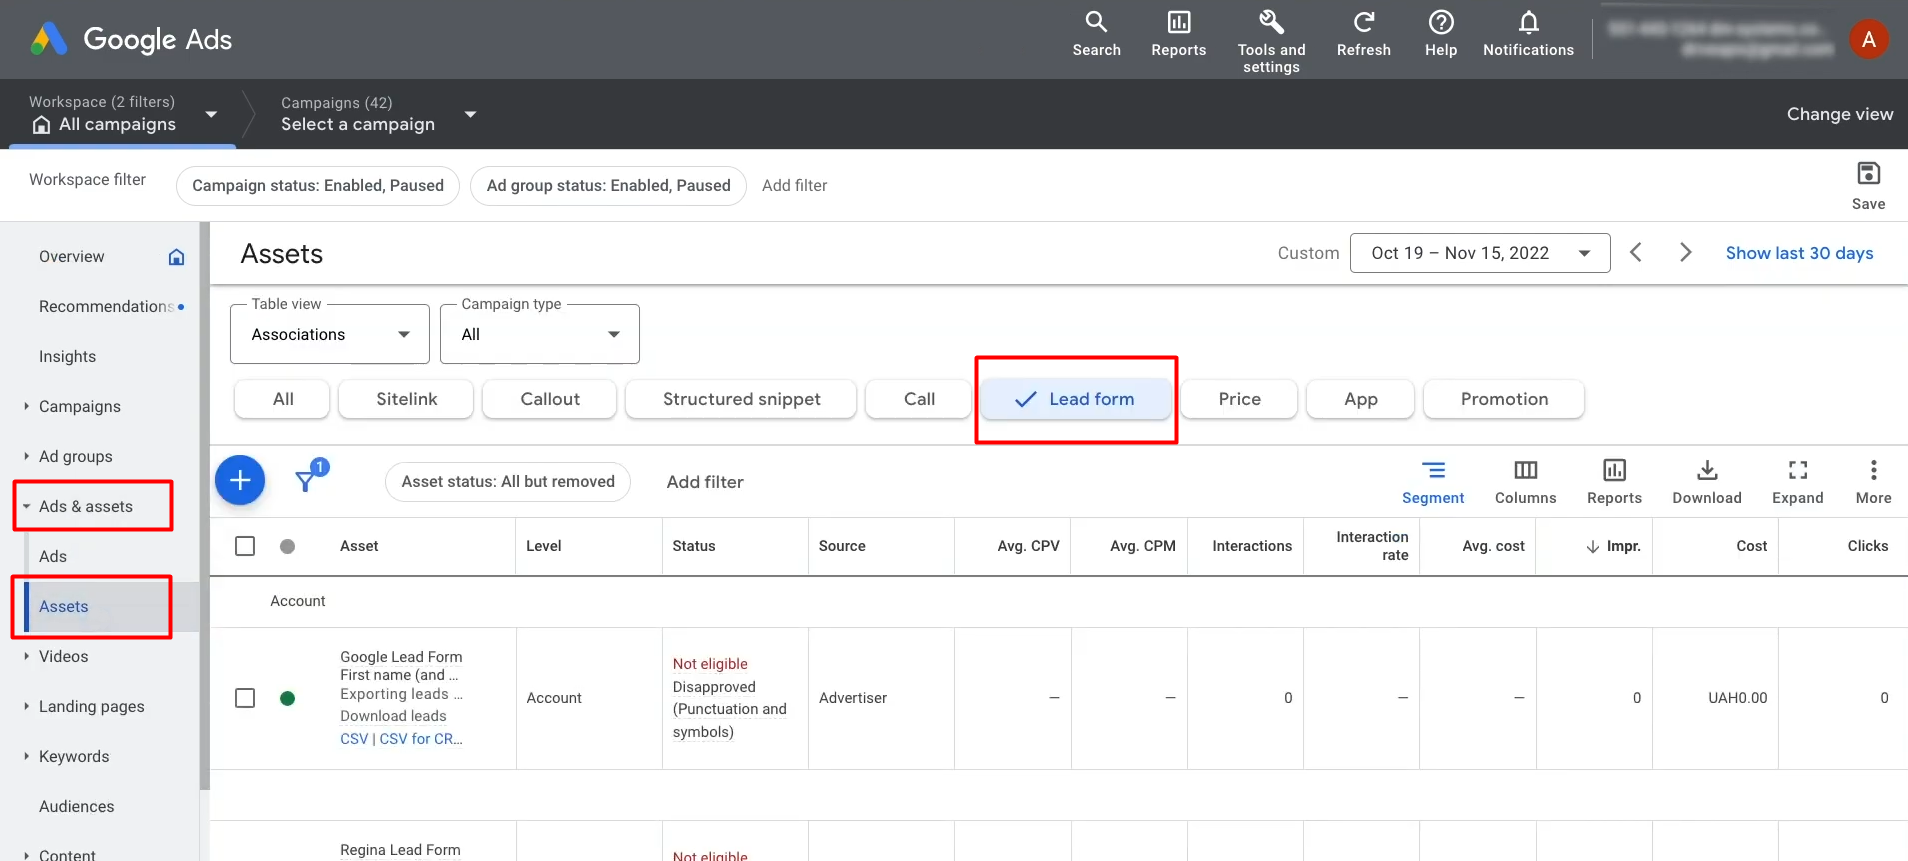
Task: Open Tools and settings menu
Action: (x=1271, y=41)
